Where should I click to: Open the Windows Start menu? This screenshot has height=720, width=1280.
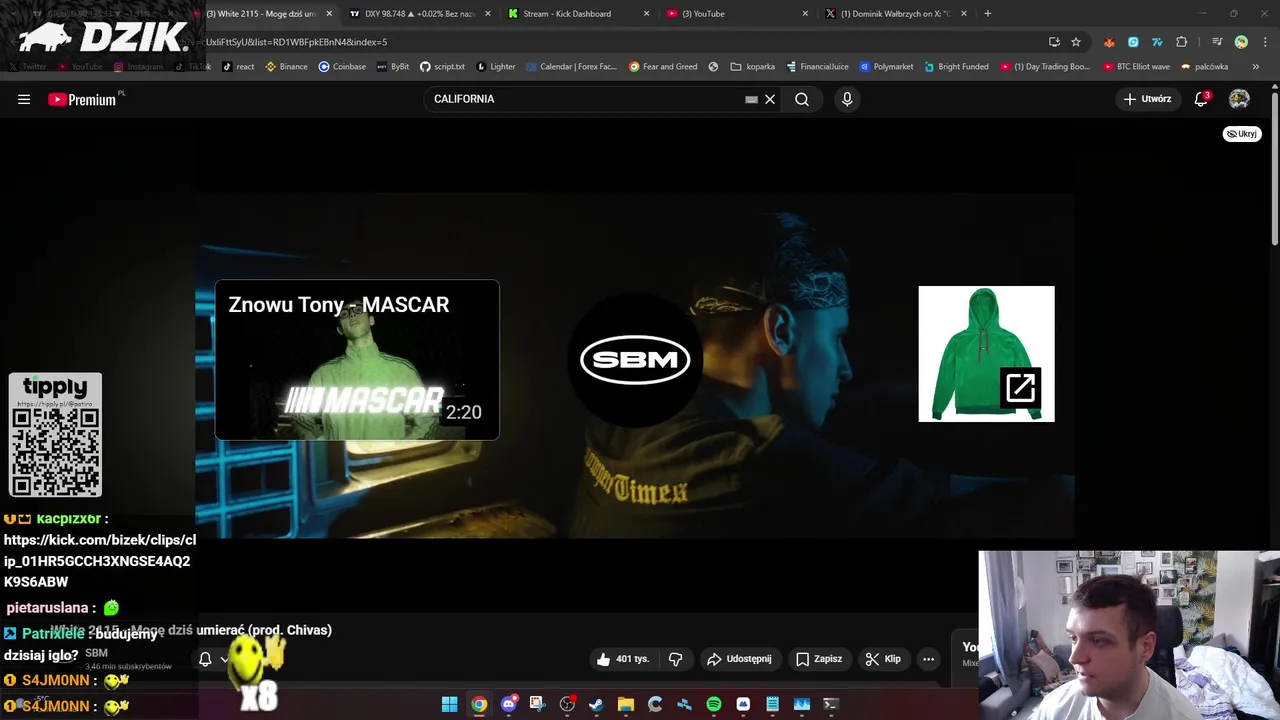(x=450, y=704)
